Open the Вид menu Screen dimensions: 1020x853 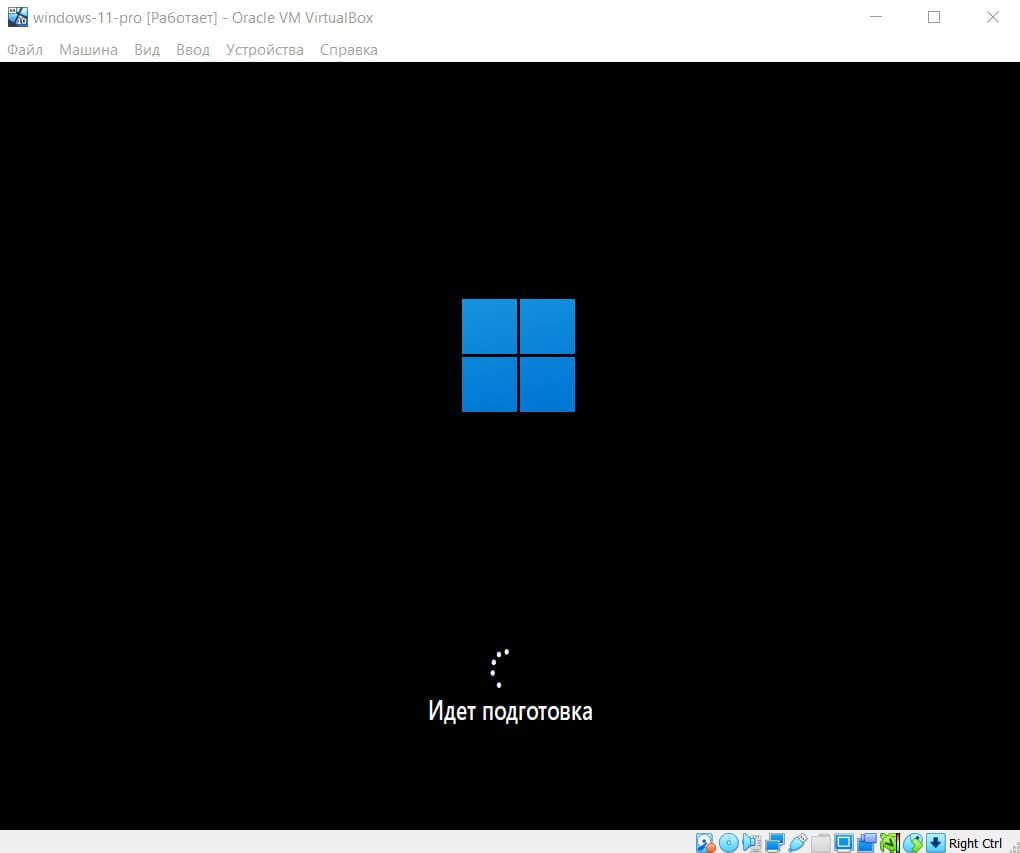point(147,50)
